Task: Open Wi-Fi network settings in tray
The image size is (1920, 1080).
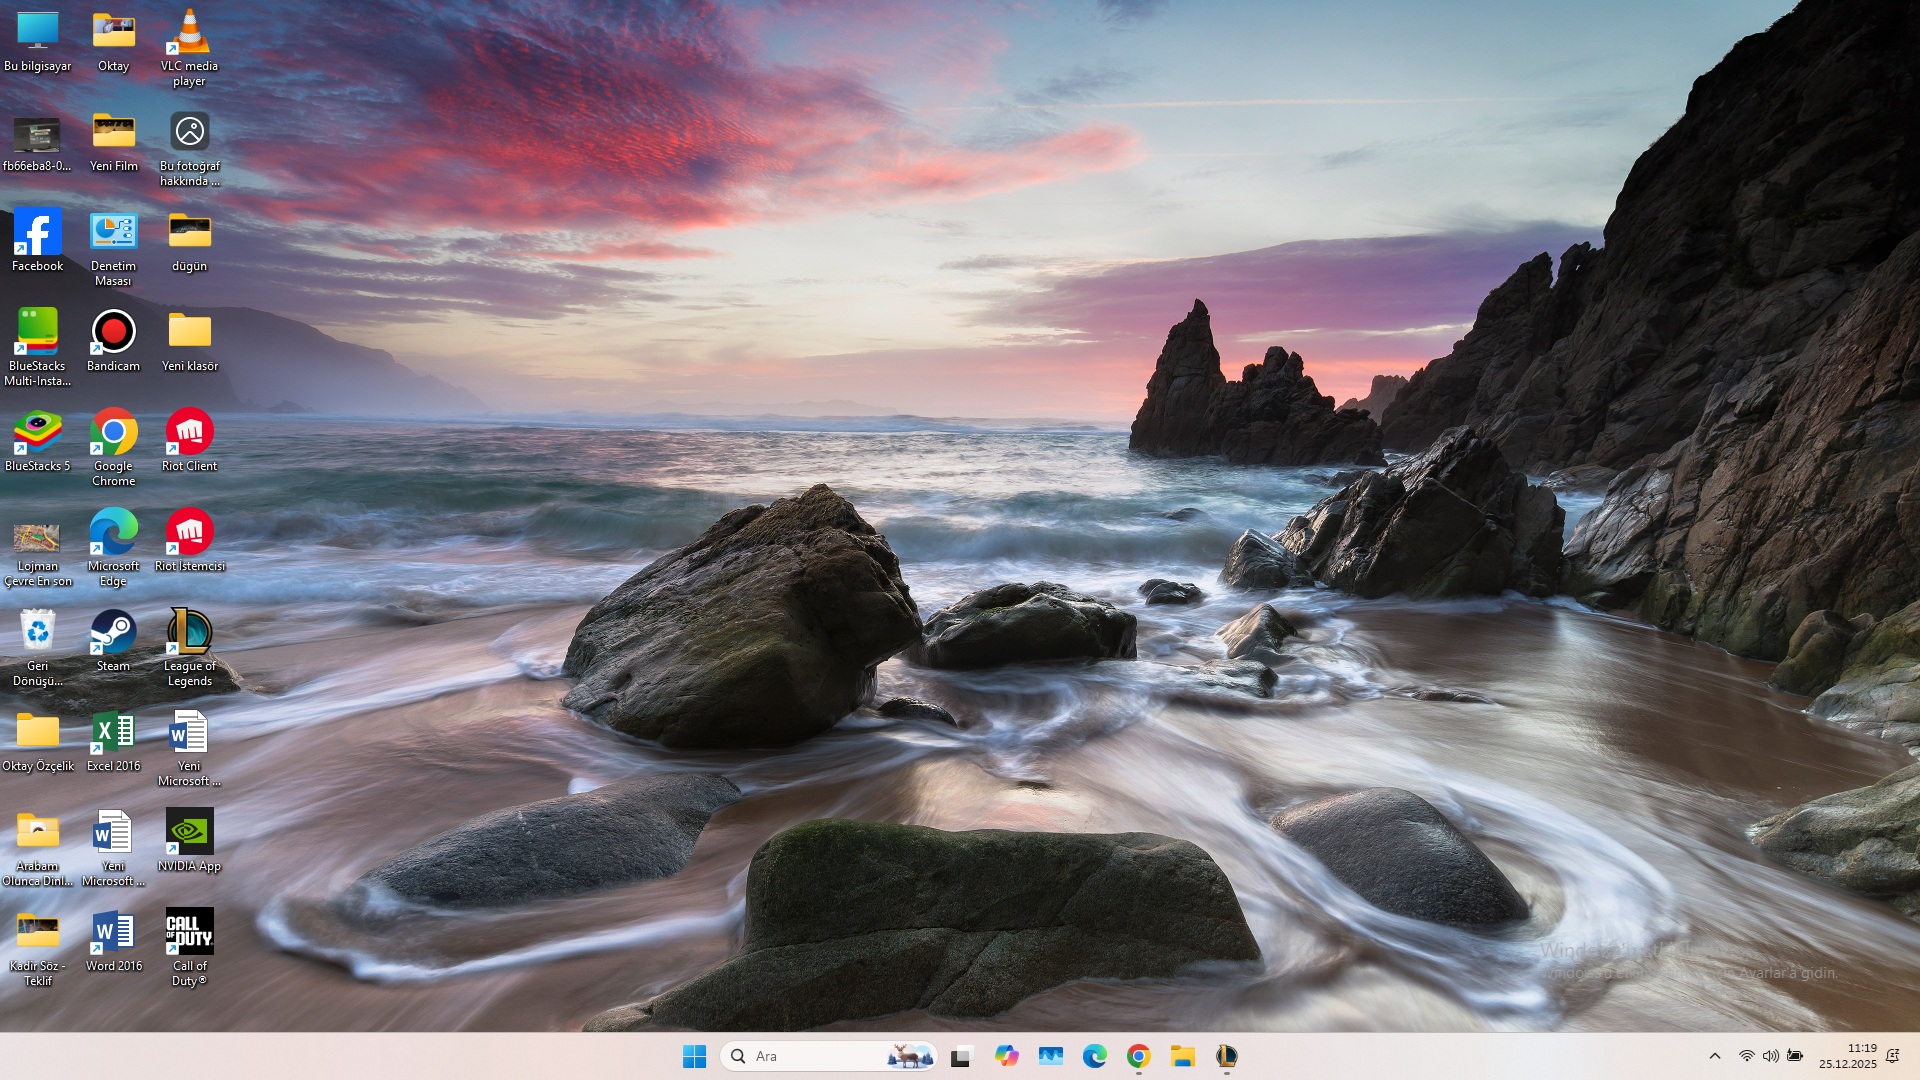Action: click(1747, 1056)
